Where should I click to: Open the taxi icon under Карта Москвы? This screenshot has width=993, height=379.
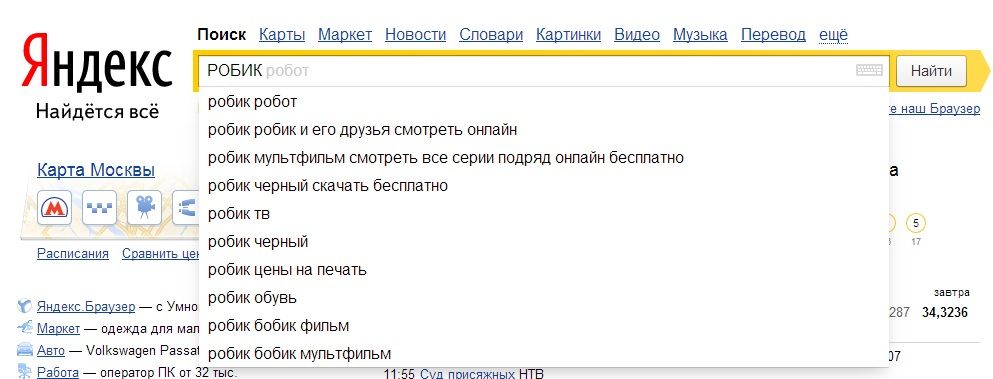[x=99, y=207]
